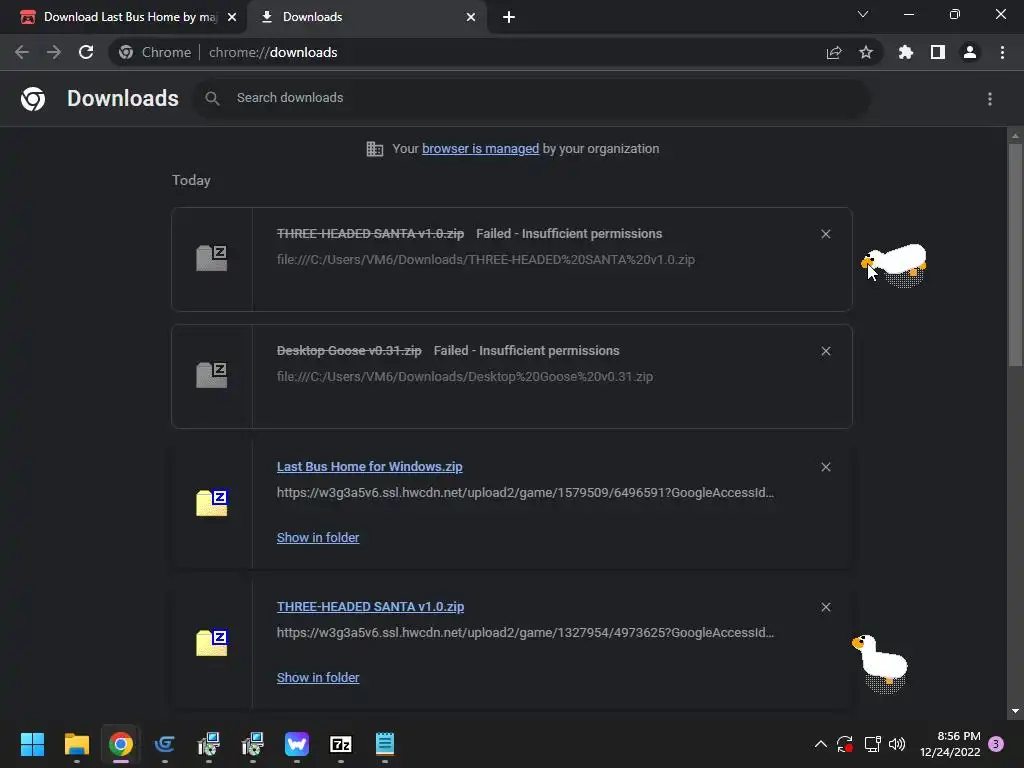Remove successful THREE-HEADED SANTA v1.0.zip entry

(825, 607)
